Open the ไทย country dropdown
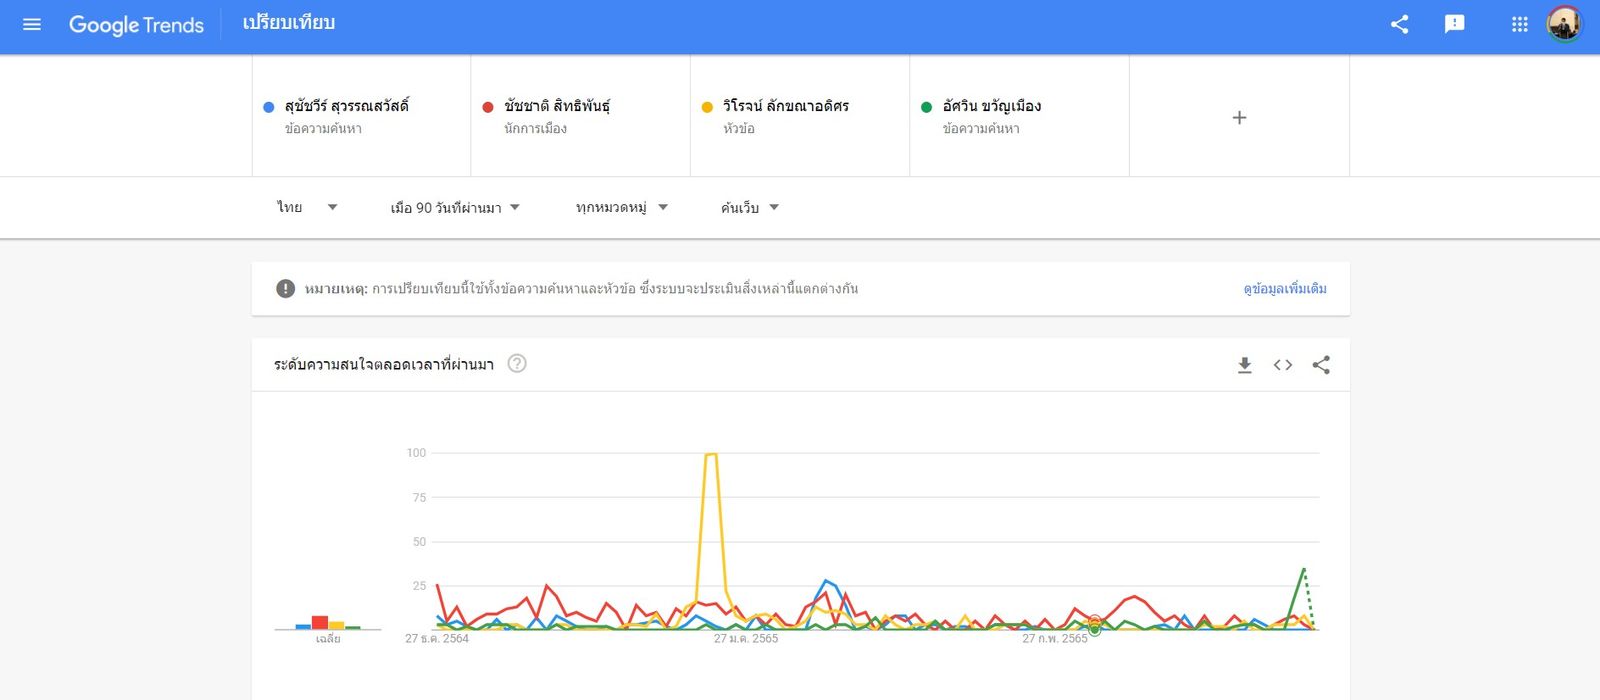Screen dimensions: 1600x700 click(x=307, y=207)
